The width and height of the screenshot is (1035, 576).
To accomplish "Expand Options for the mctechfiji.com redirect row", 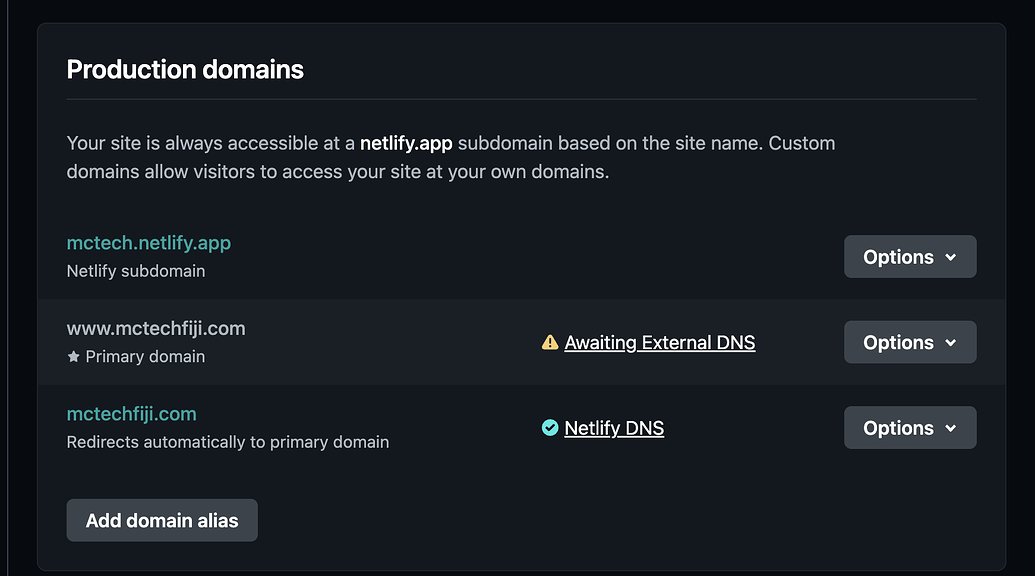I will (x=910, y=428).
